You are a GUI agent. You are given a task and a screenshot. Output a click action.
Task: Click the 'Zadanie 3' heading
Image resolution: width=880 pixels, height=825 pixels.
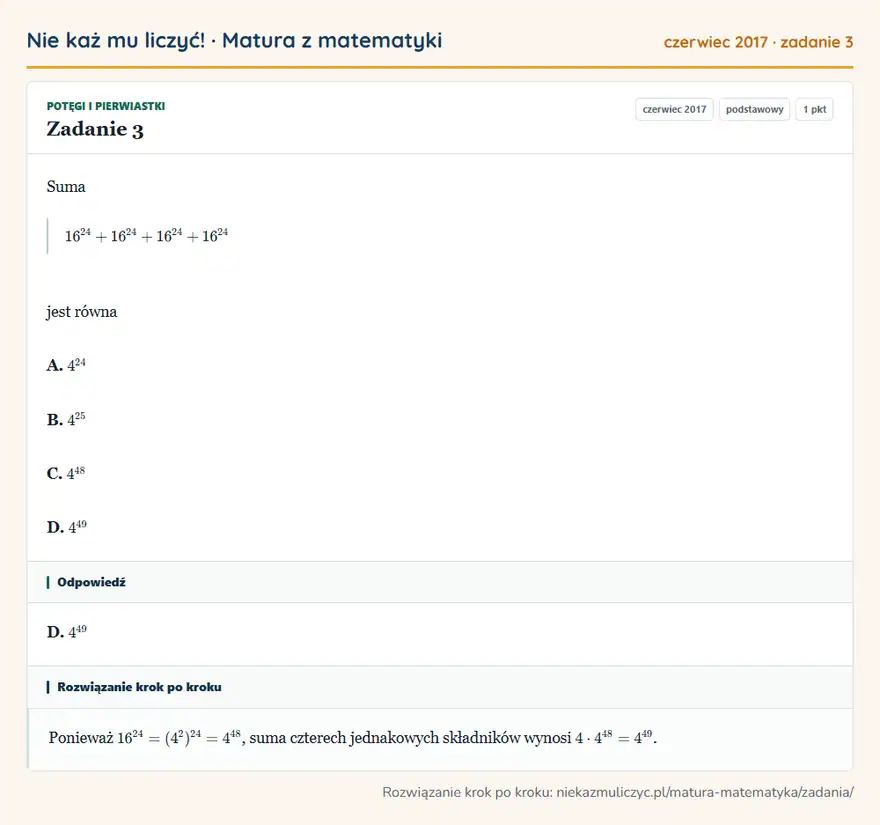tap(95, 129)
